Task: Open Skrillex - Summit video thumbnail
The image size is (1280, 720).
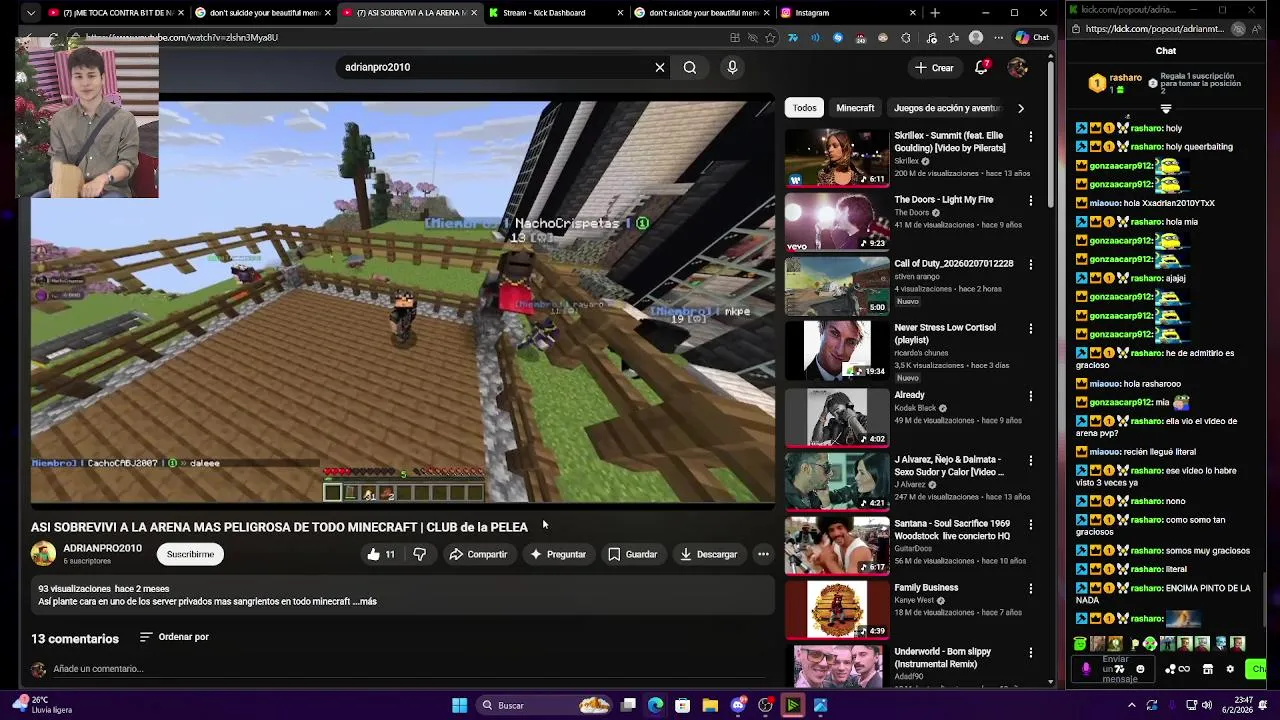Action: tap(837, 158)
